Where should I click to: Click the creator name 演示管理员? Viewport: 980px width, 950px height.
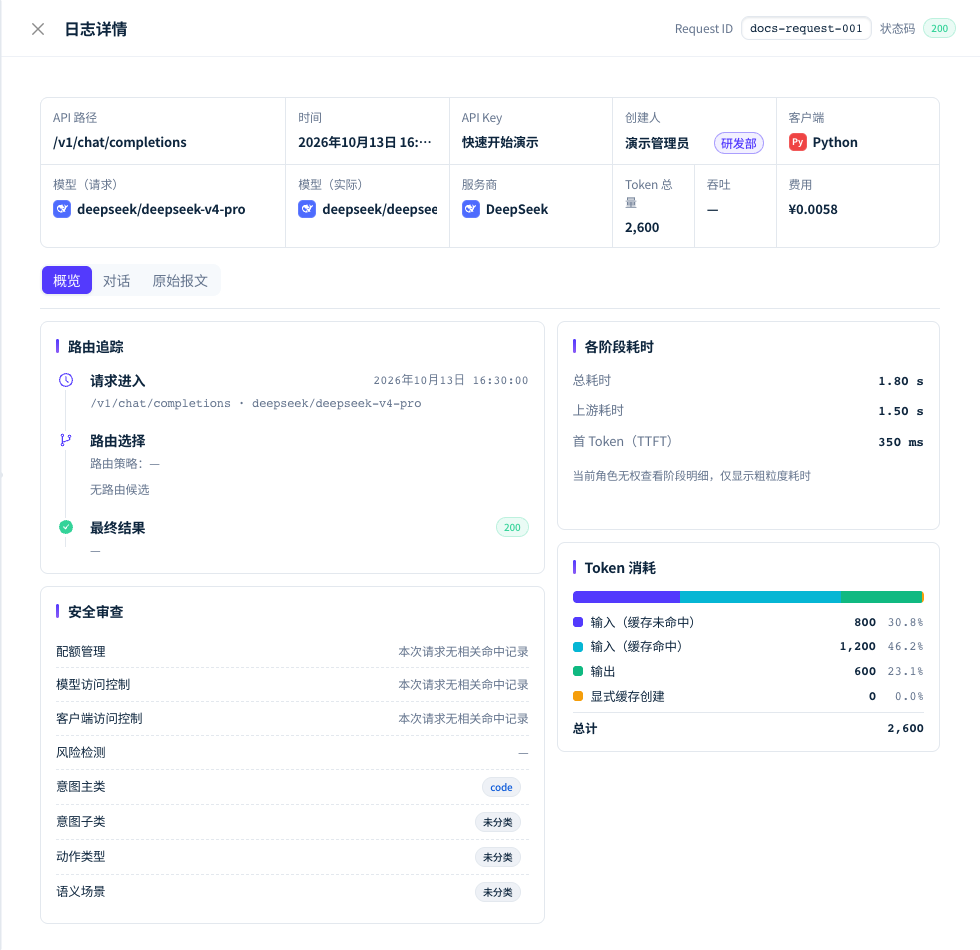pyautogui.click(x=657, y=143)
